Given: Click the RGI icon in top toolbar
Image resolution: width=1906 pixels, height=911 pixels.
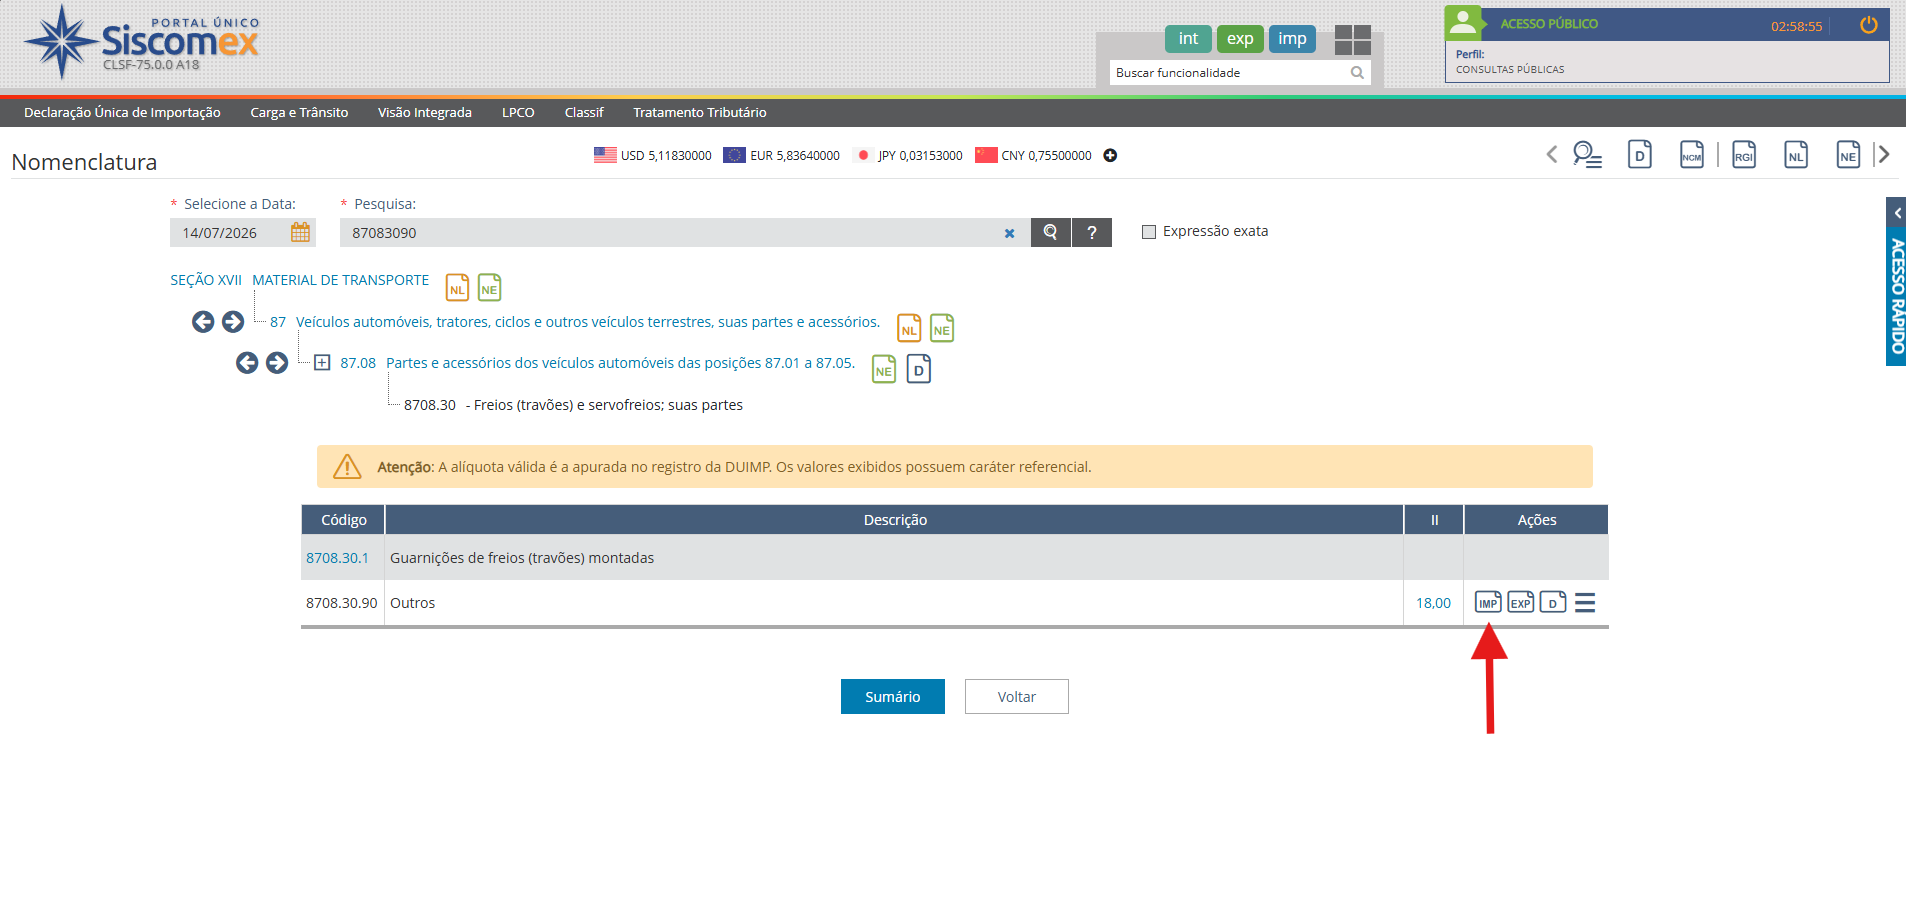Looking at the screenshot, I should [1744, 154].
